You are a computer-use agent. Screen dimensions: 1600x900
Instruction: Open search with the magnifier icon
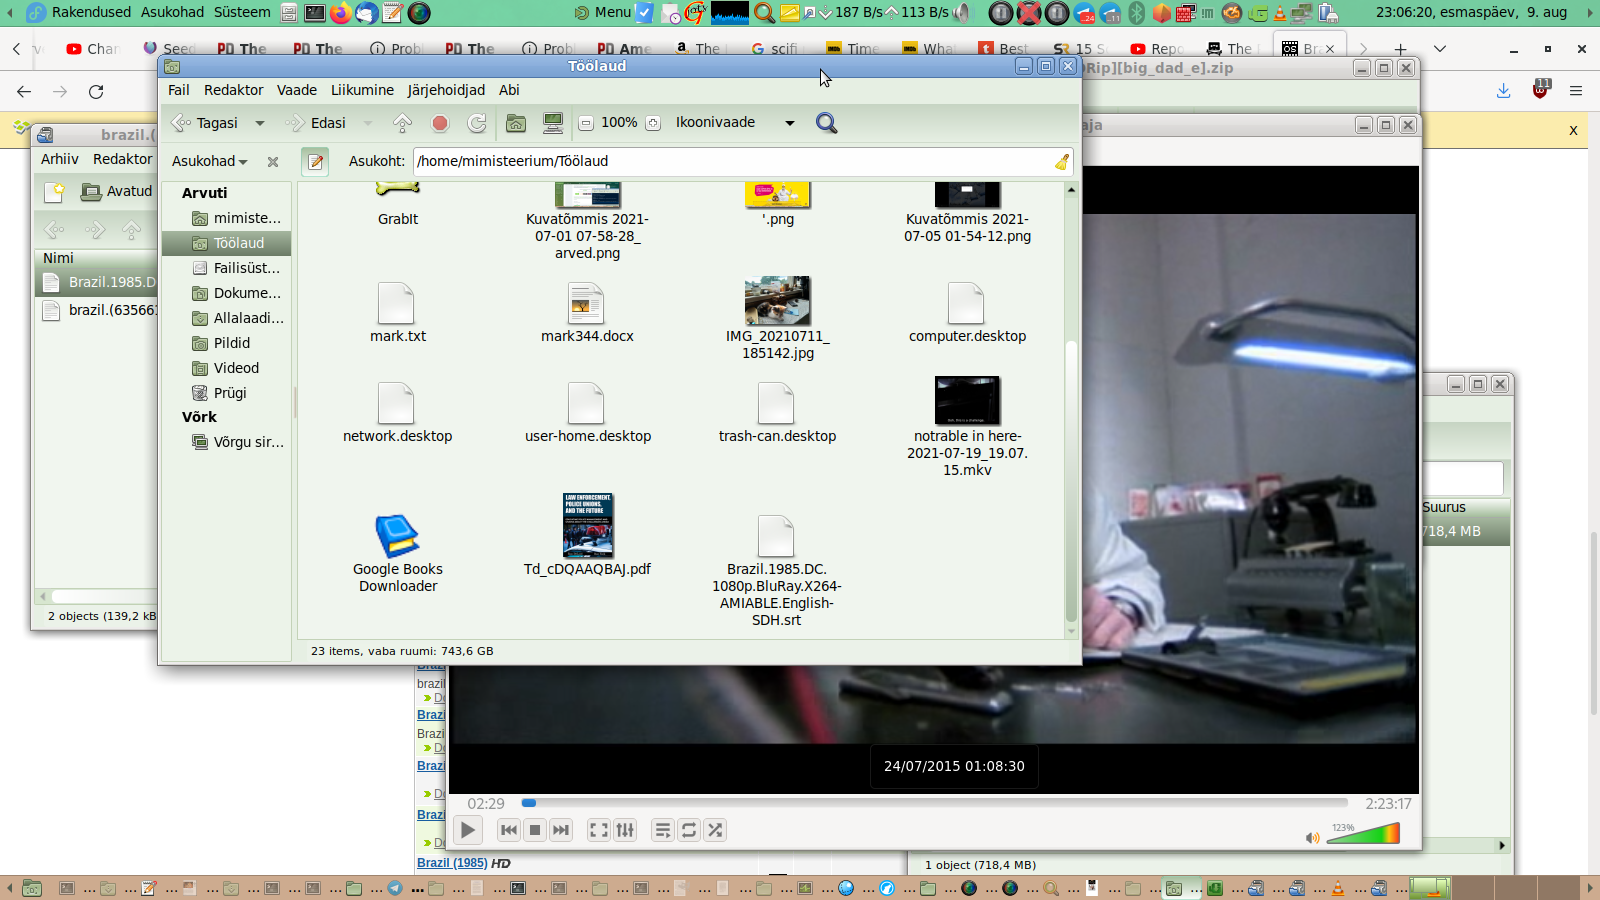coord(826,123)
